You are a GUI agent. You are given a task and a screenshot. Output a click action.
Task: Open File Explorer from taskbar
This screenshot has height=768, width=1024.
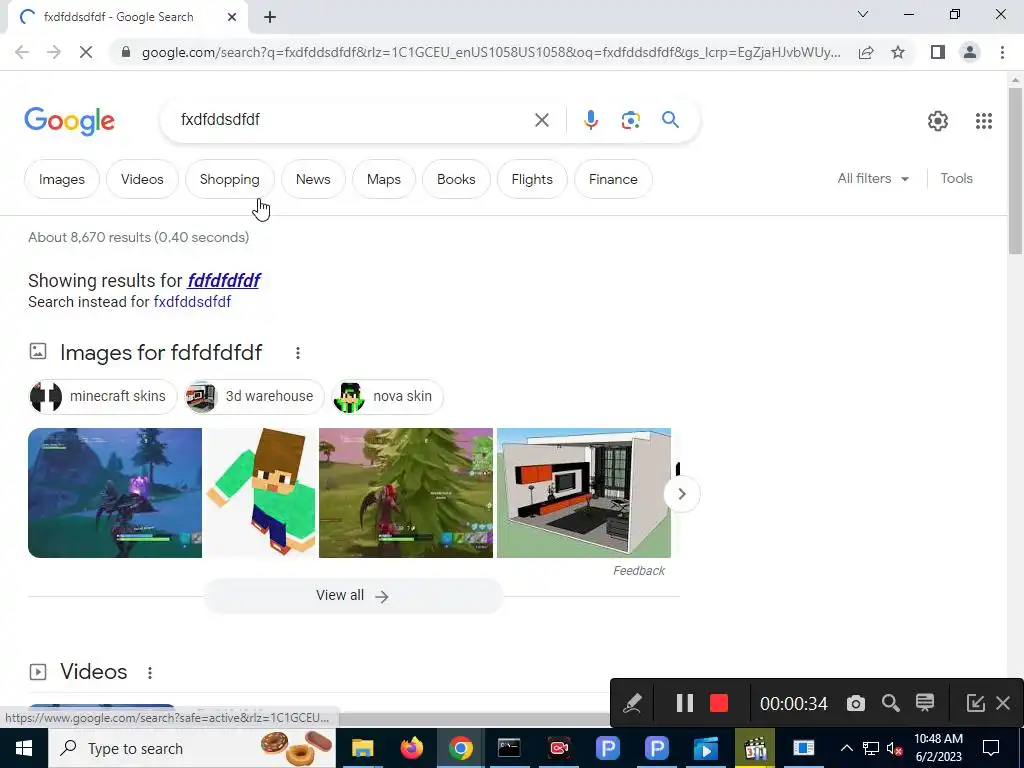[362, 748]
